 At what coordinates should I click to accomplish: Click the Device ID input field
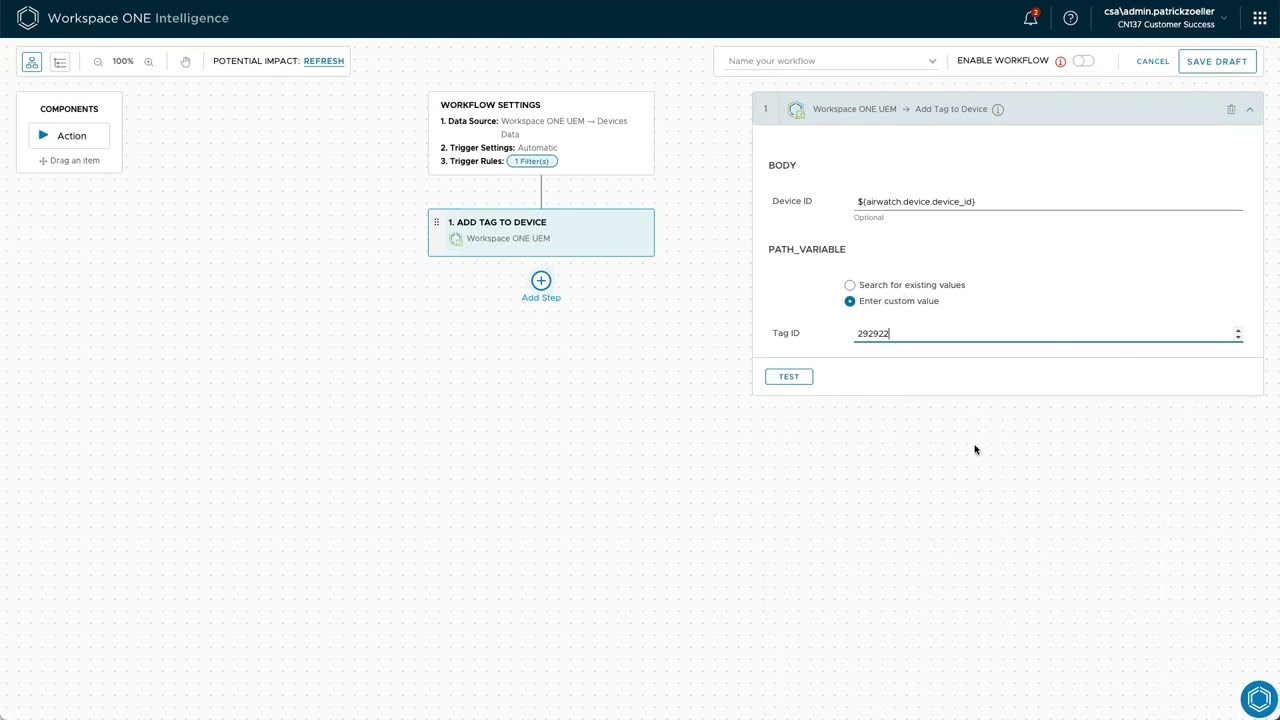coord(1048,201)
